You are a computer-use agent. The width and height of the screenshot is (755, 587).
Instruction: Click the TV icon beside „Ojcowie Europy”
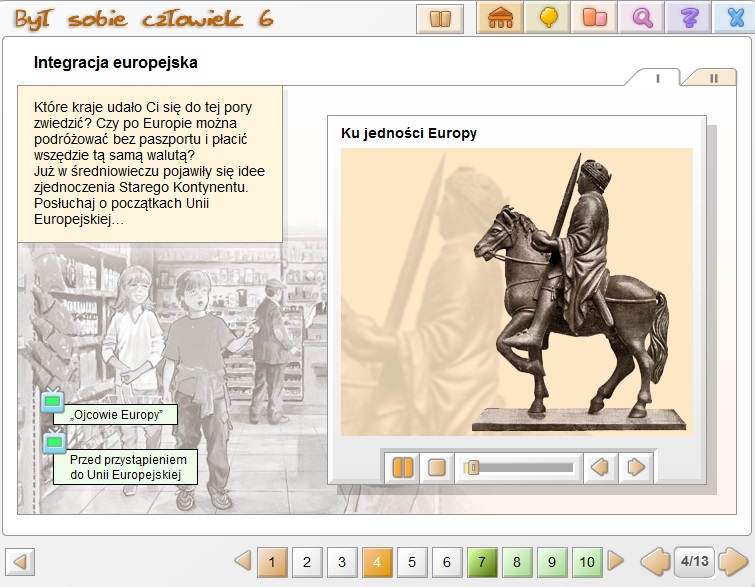click(x=52, y=403)
